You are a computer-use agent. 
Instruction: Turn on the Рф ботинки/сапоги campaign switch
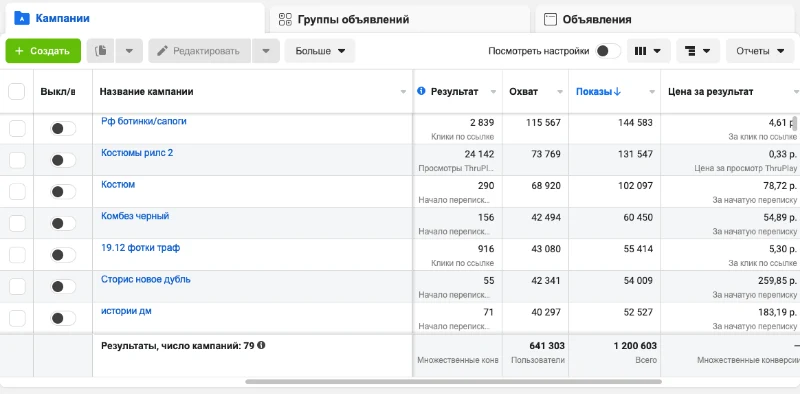click(63, 129)
